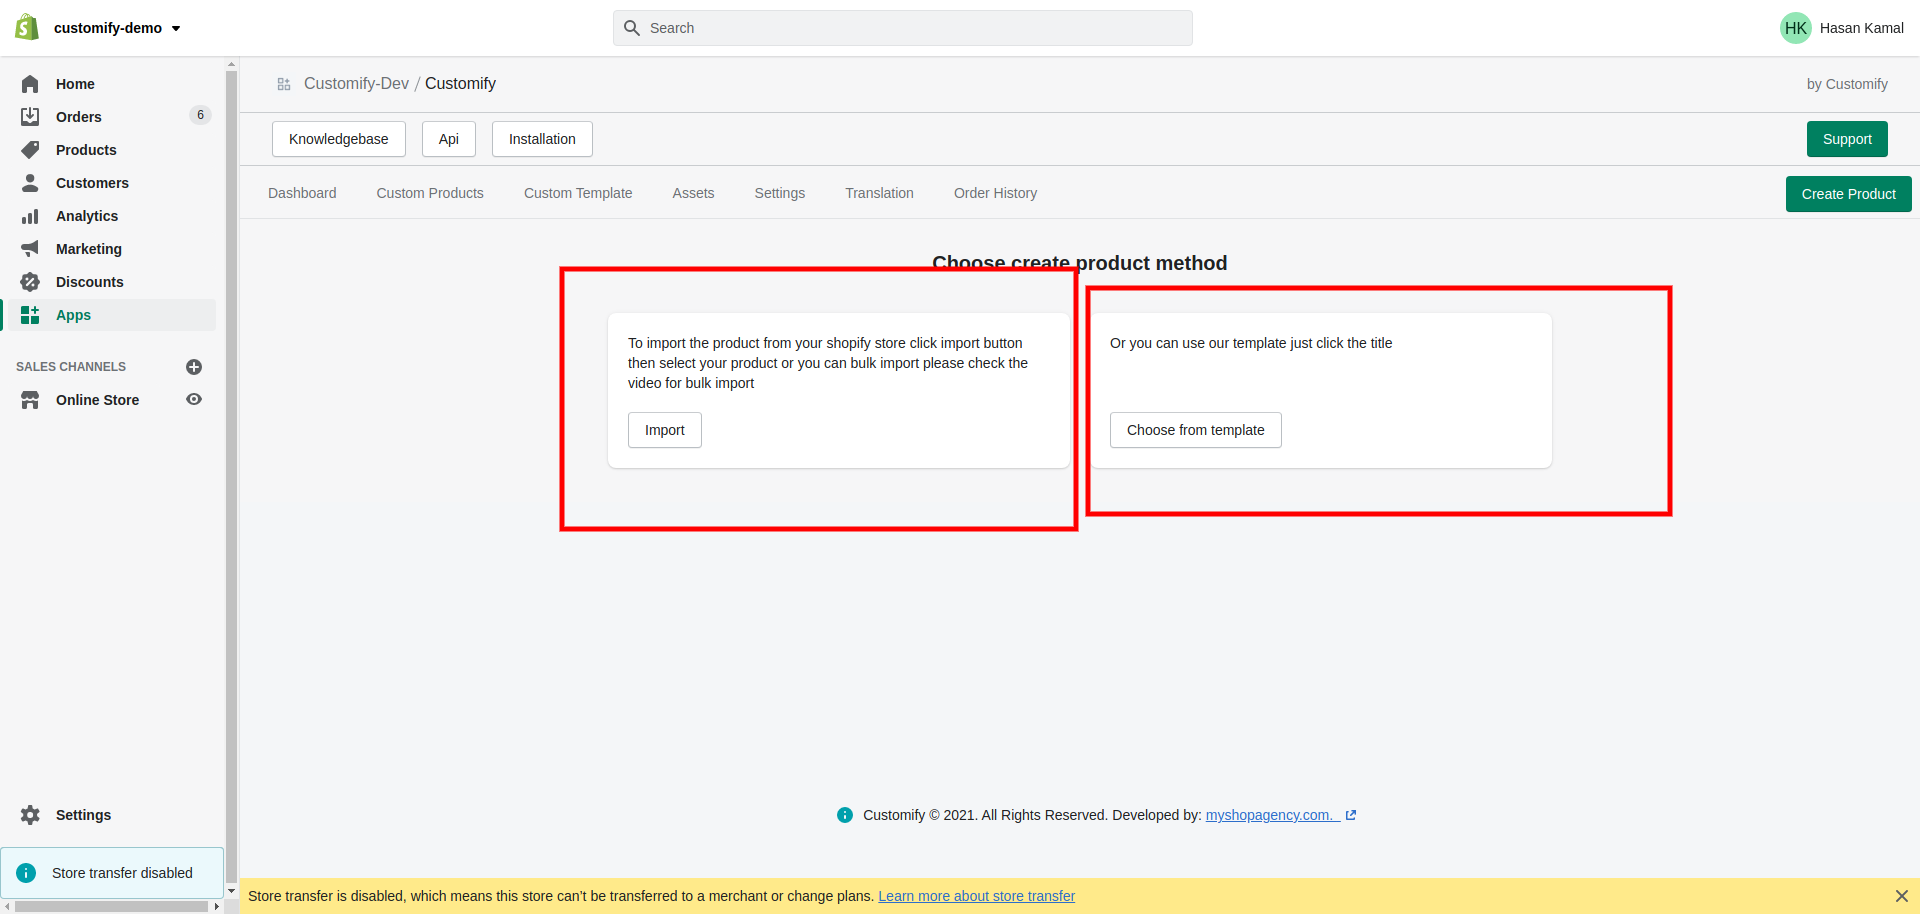Viewport: 1920px width, 914px height.
Task: Click Store transfer disabled info icon
Action: click(x=26, y=873)
